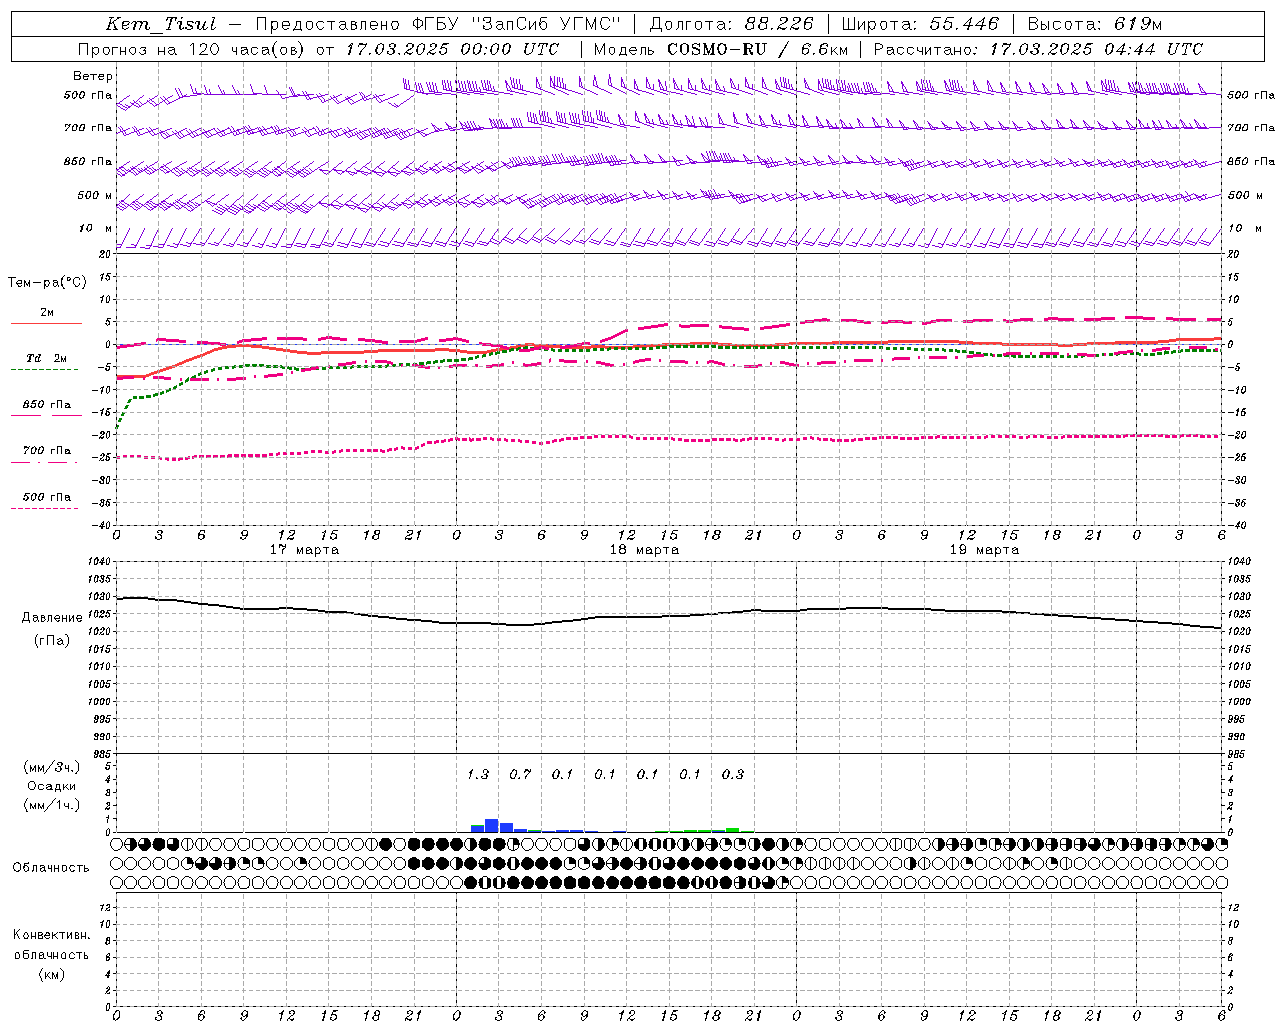Click the 700 гПа temperature legend entry
The width and height of the screenshot is (1280, 1024).
click(x=47, y=451)
